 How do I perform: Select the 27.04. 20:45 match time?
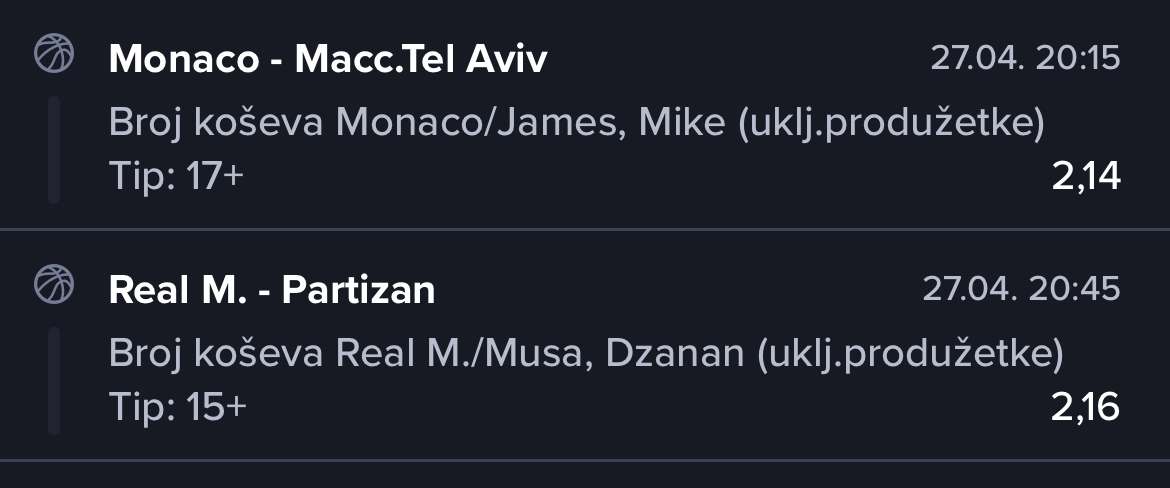pos(1022,289)
